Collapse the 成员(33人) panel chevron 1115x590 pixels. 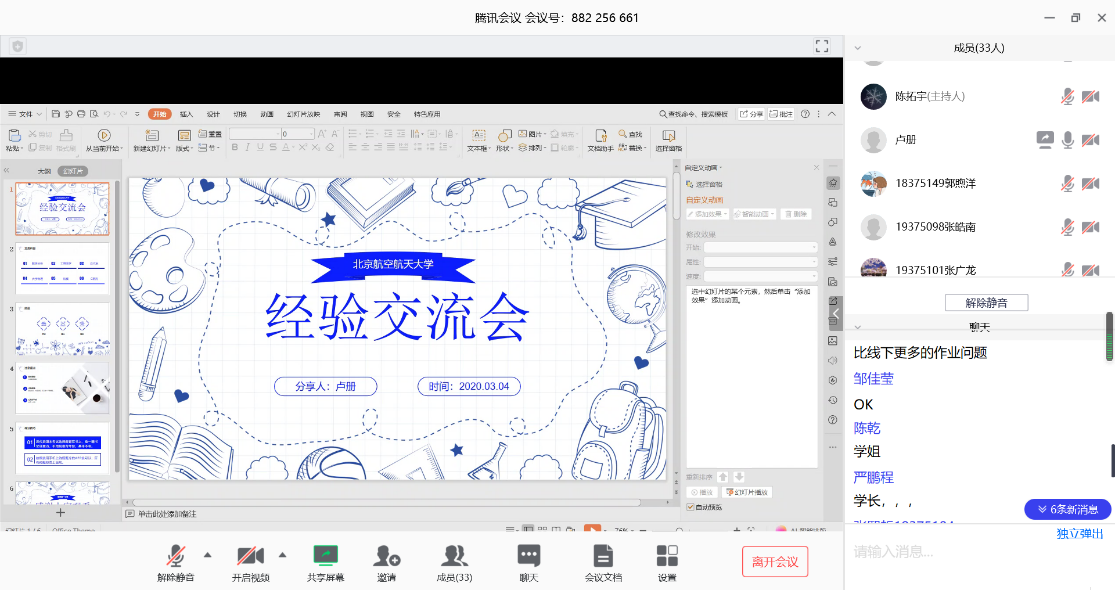857,47
